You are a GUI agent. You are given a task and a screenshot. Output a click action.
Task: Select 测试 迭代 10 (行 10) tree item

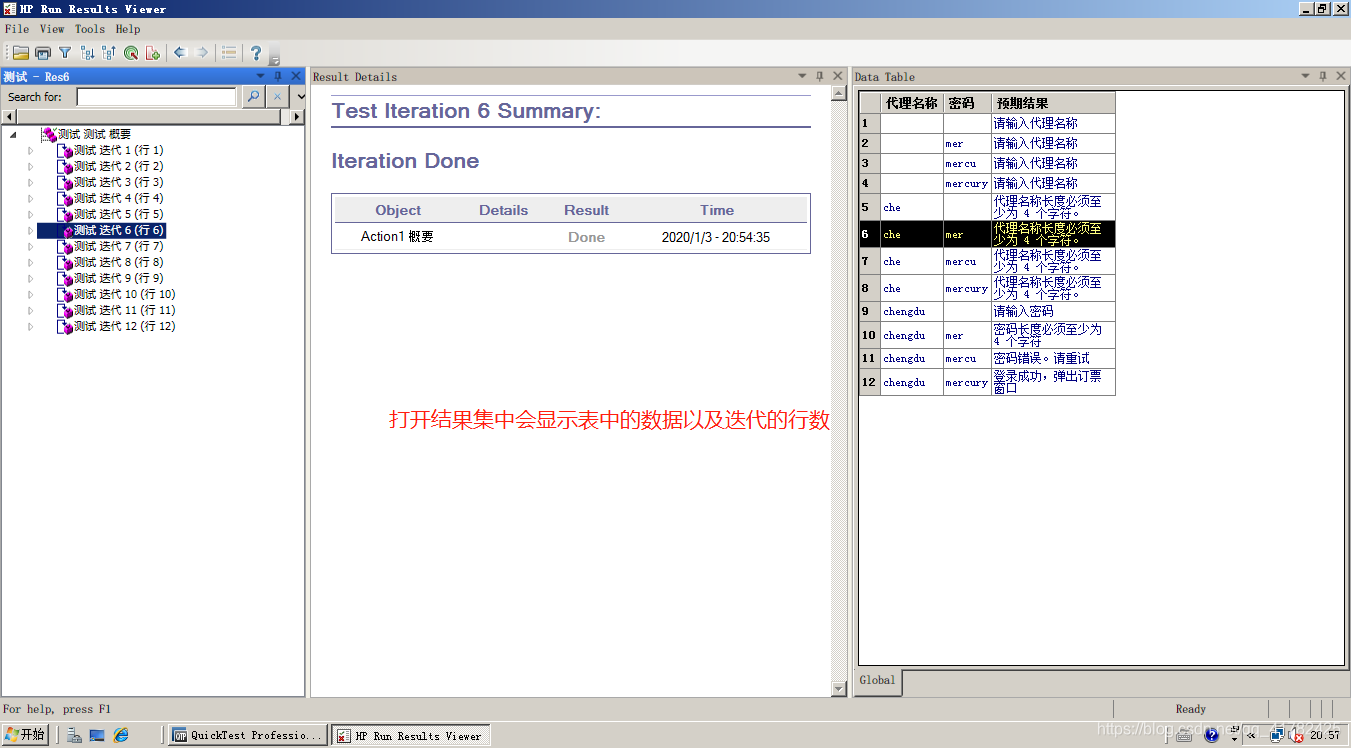(124, 294)
